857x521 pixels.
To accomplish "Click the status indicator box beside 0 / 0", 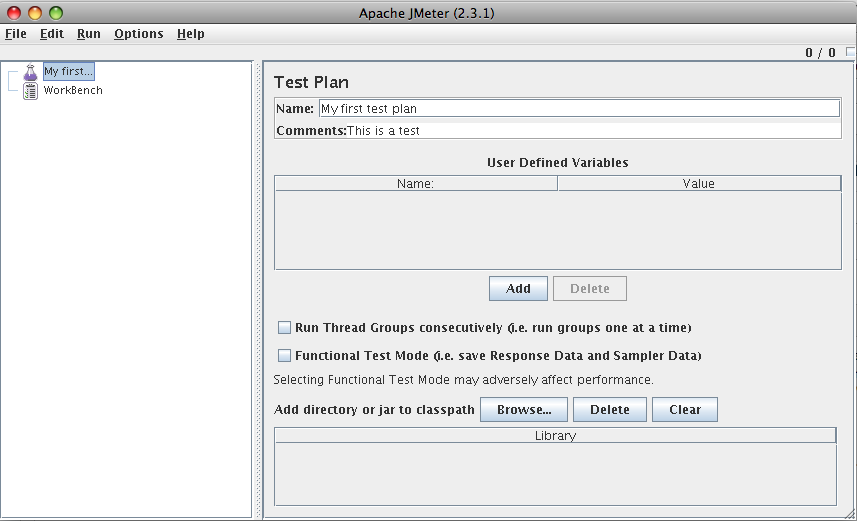I will click(x=850, y=52).
